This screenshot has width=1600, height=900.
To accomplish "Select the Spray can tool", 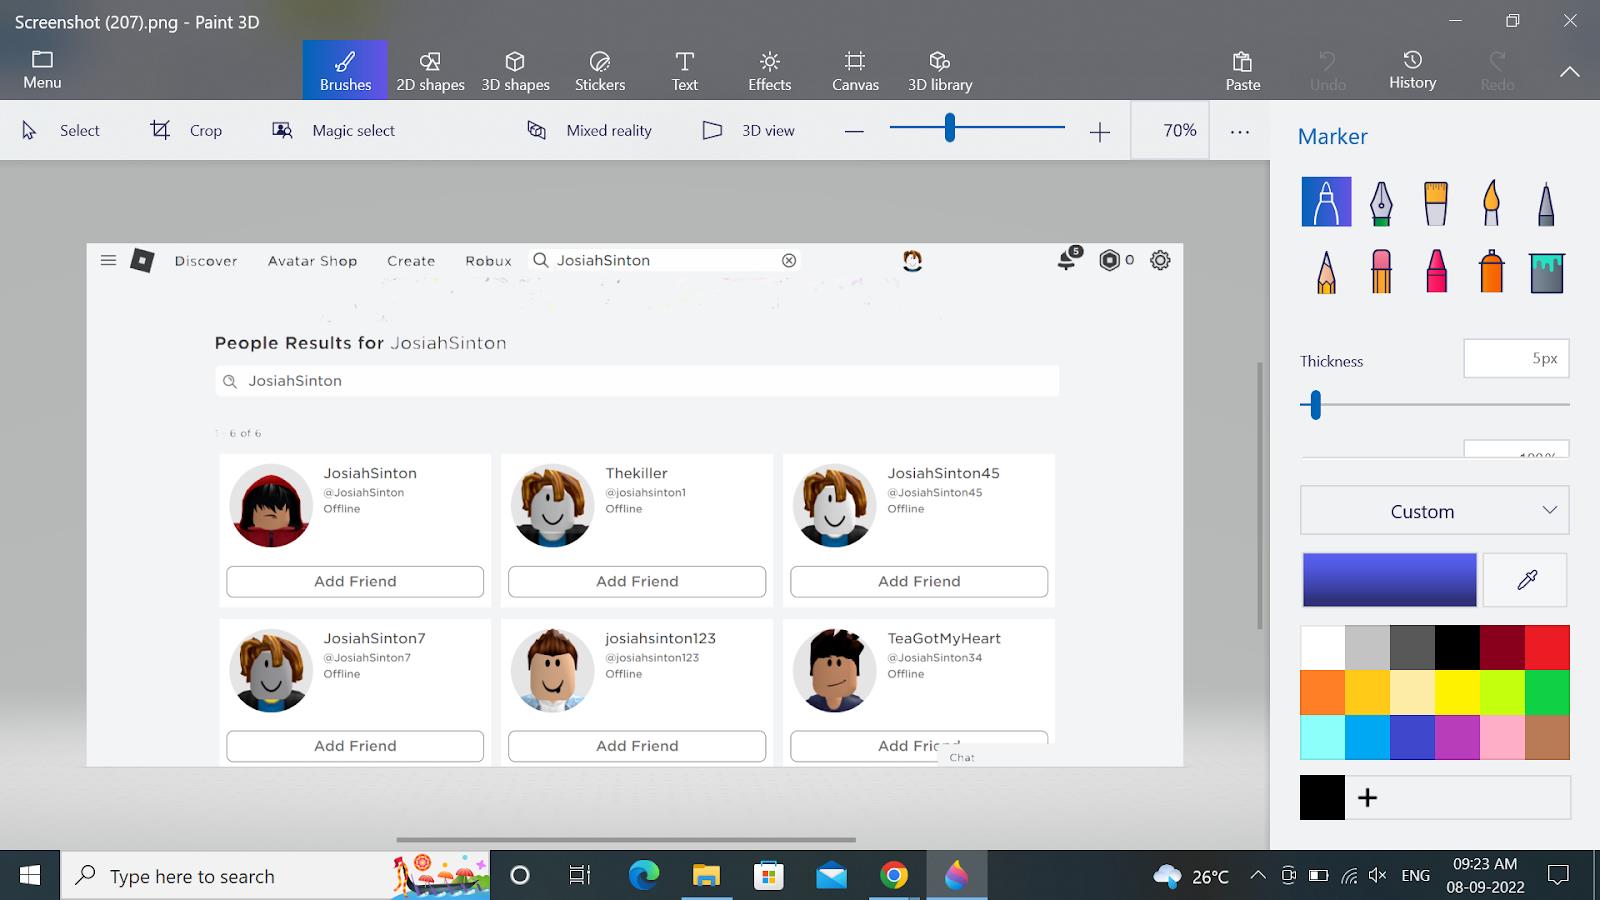I will [1491, 271].
